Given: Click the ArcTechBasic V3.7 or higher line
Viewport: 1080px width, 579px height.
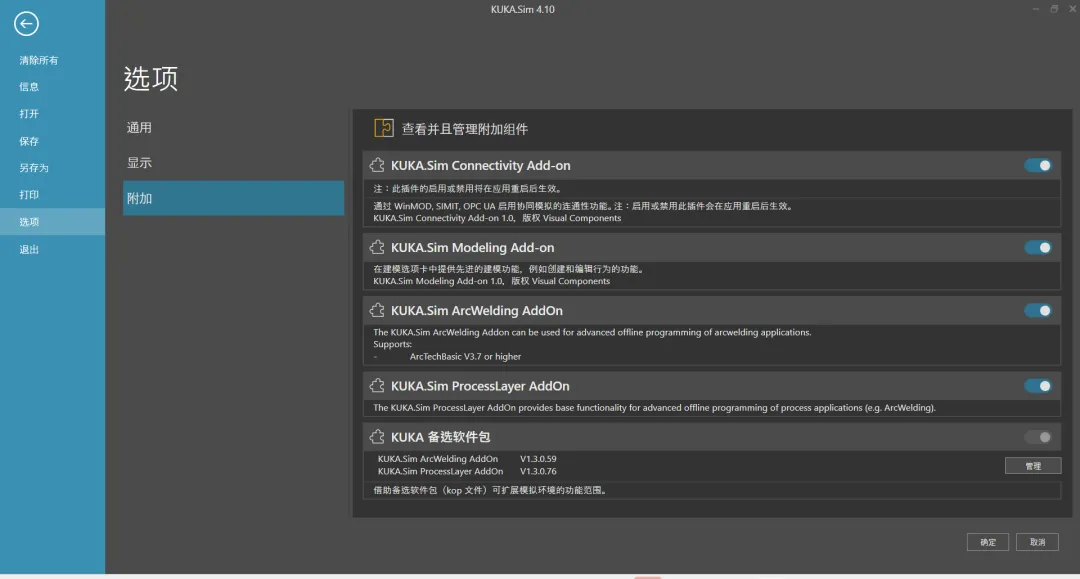Looking at the screenshot, I should (x=465, y=357).
